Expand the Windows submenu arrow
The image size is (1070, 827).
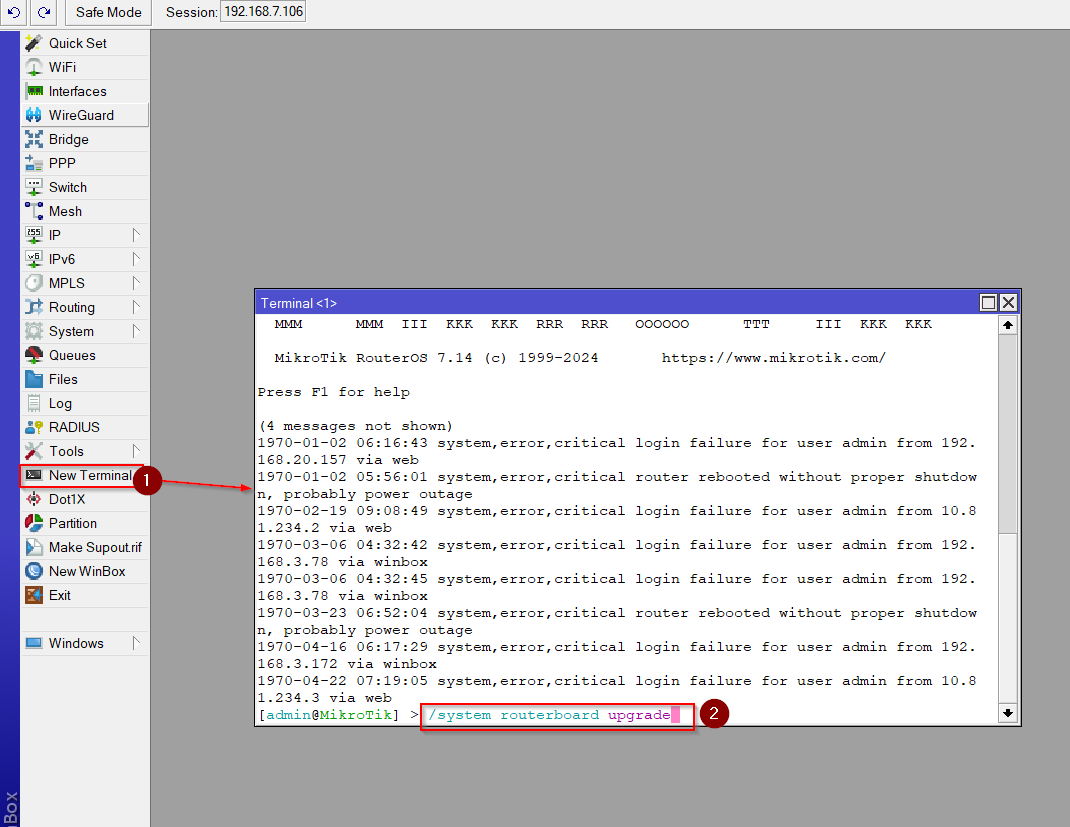click(x=136, y=643)
